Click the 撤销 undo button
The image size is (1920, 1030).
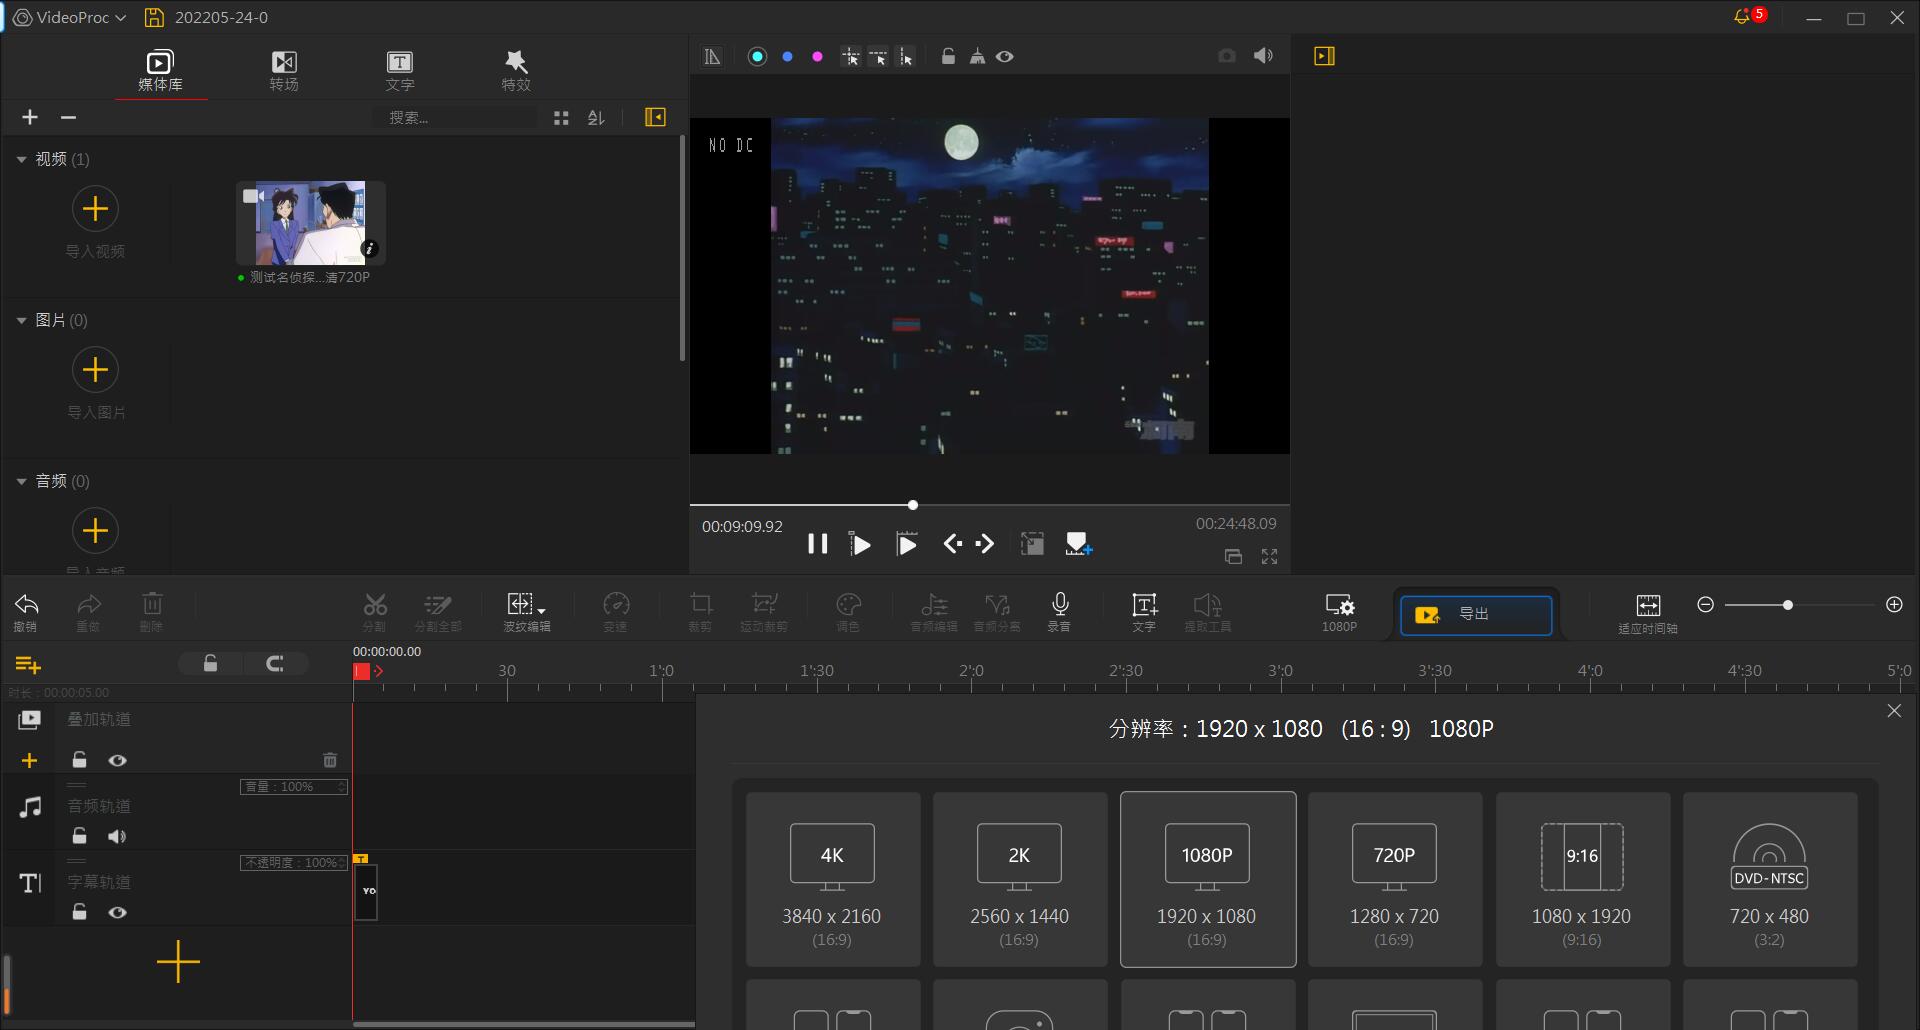[26, 612]
